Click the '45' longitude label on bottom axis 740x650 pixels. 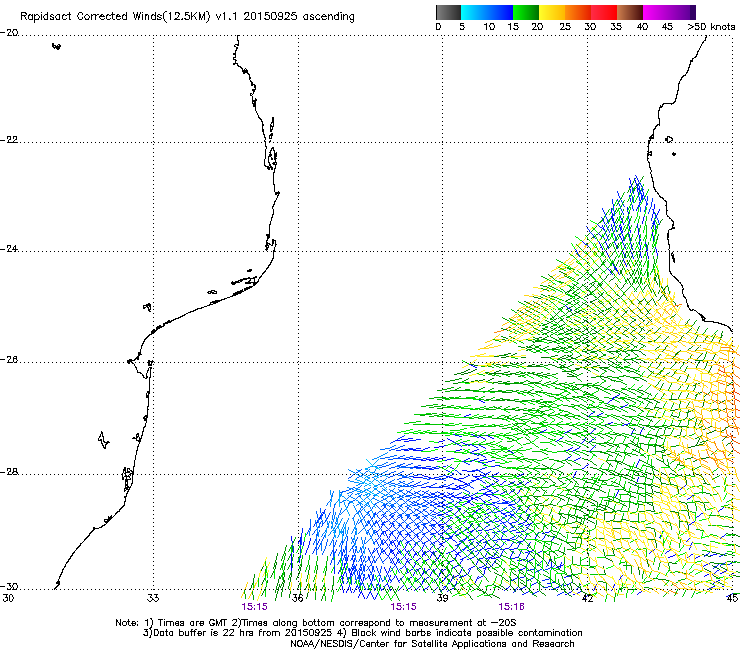732,598
